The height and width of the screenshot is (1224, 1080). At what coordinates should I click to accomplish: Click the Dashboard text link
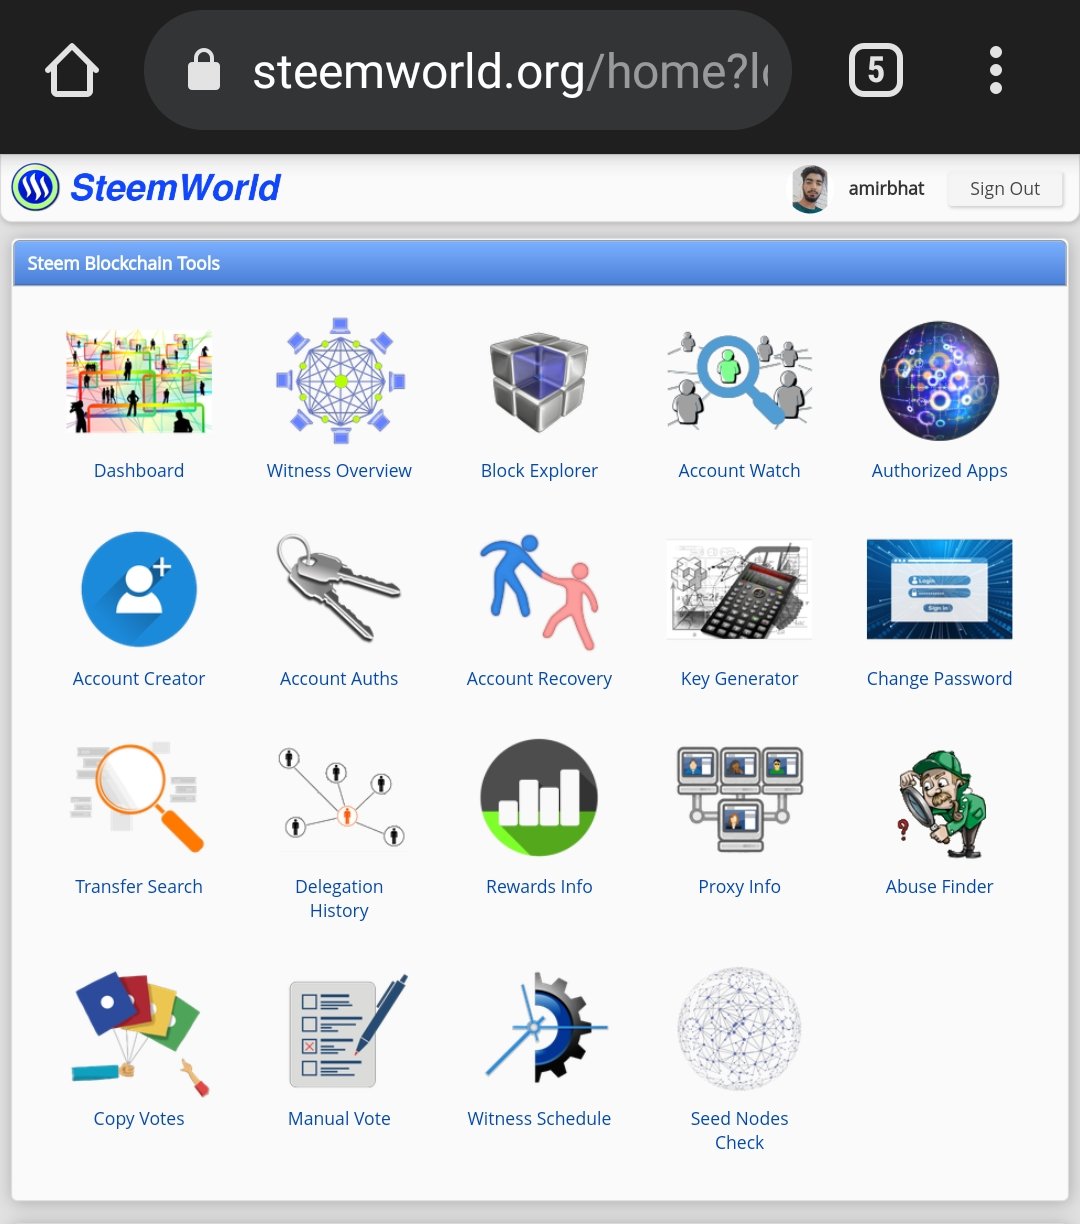coord(139,470)
